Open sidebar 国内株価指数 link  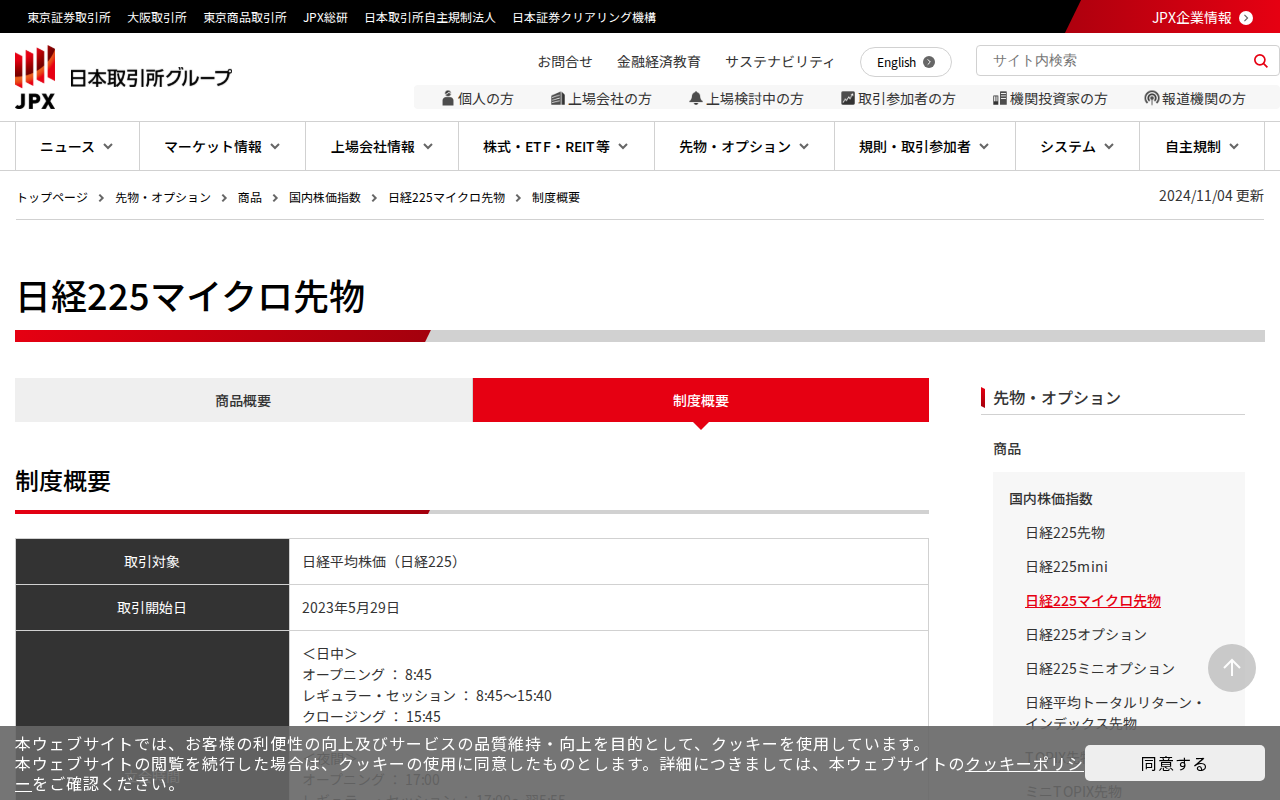(x=1051, y=499)
